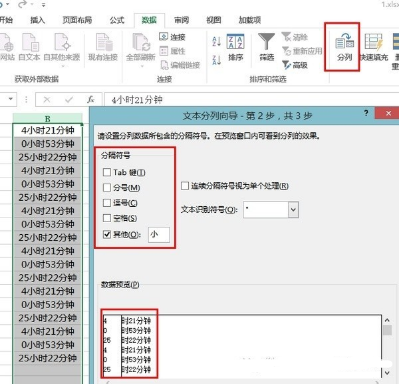Switch to the 插入 (Insert) tab
This screenshot has height=386, width=409.
pos(37,20)
